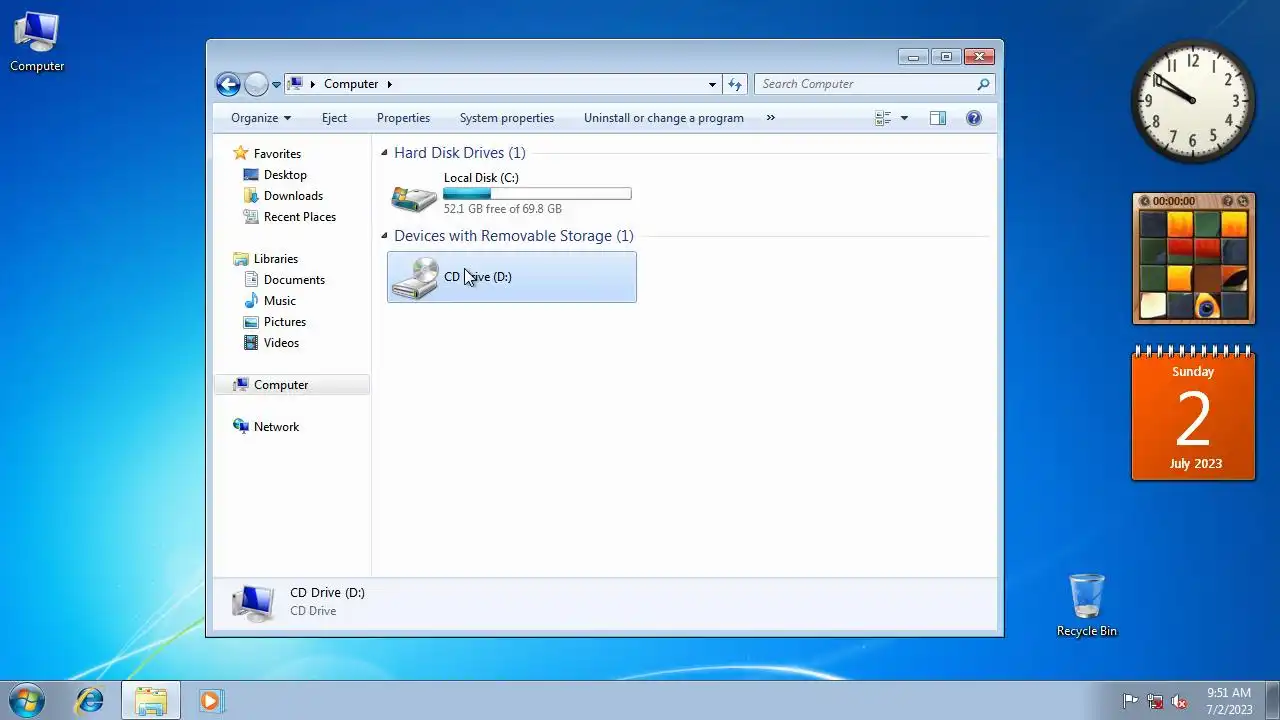
Task: Open the Windows Start menu
Action: coord(27,701)
